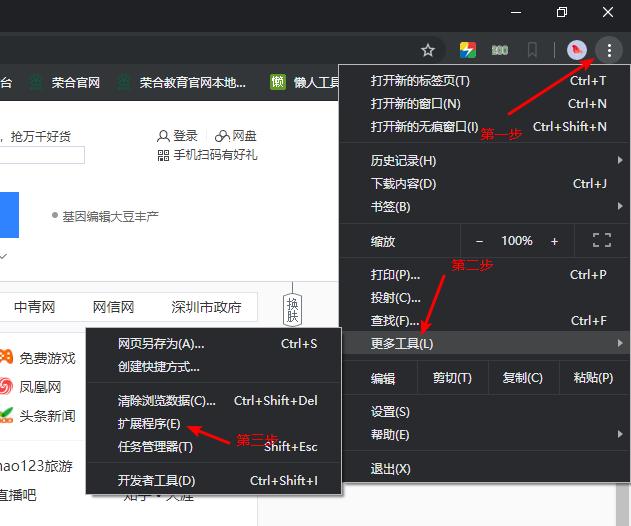Choose 打印(P)... menu item

[x=485, y=275]
